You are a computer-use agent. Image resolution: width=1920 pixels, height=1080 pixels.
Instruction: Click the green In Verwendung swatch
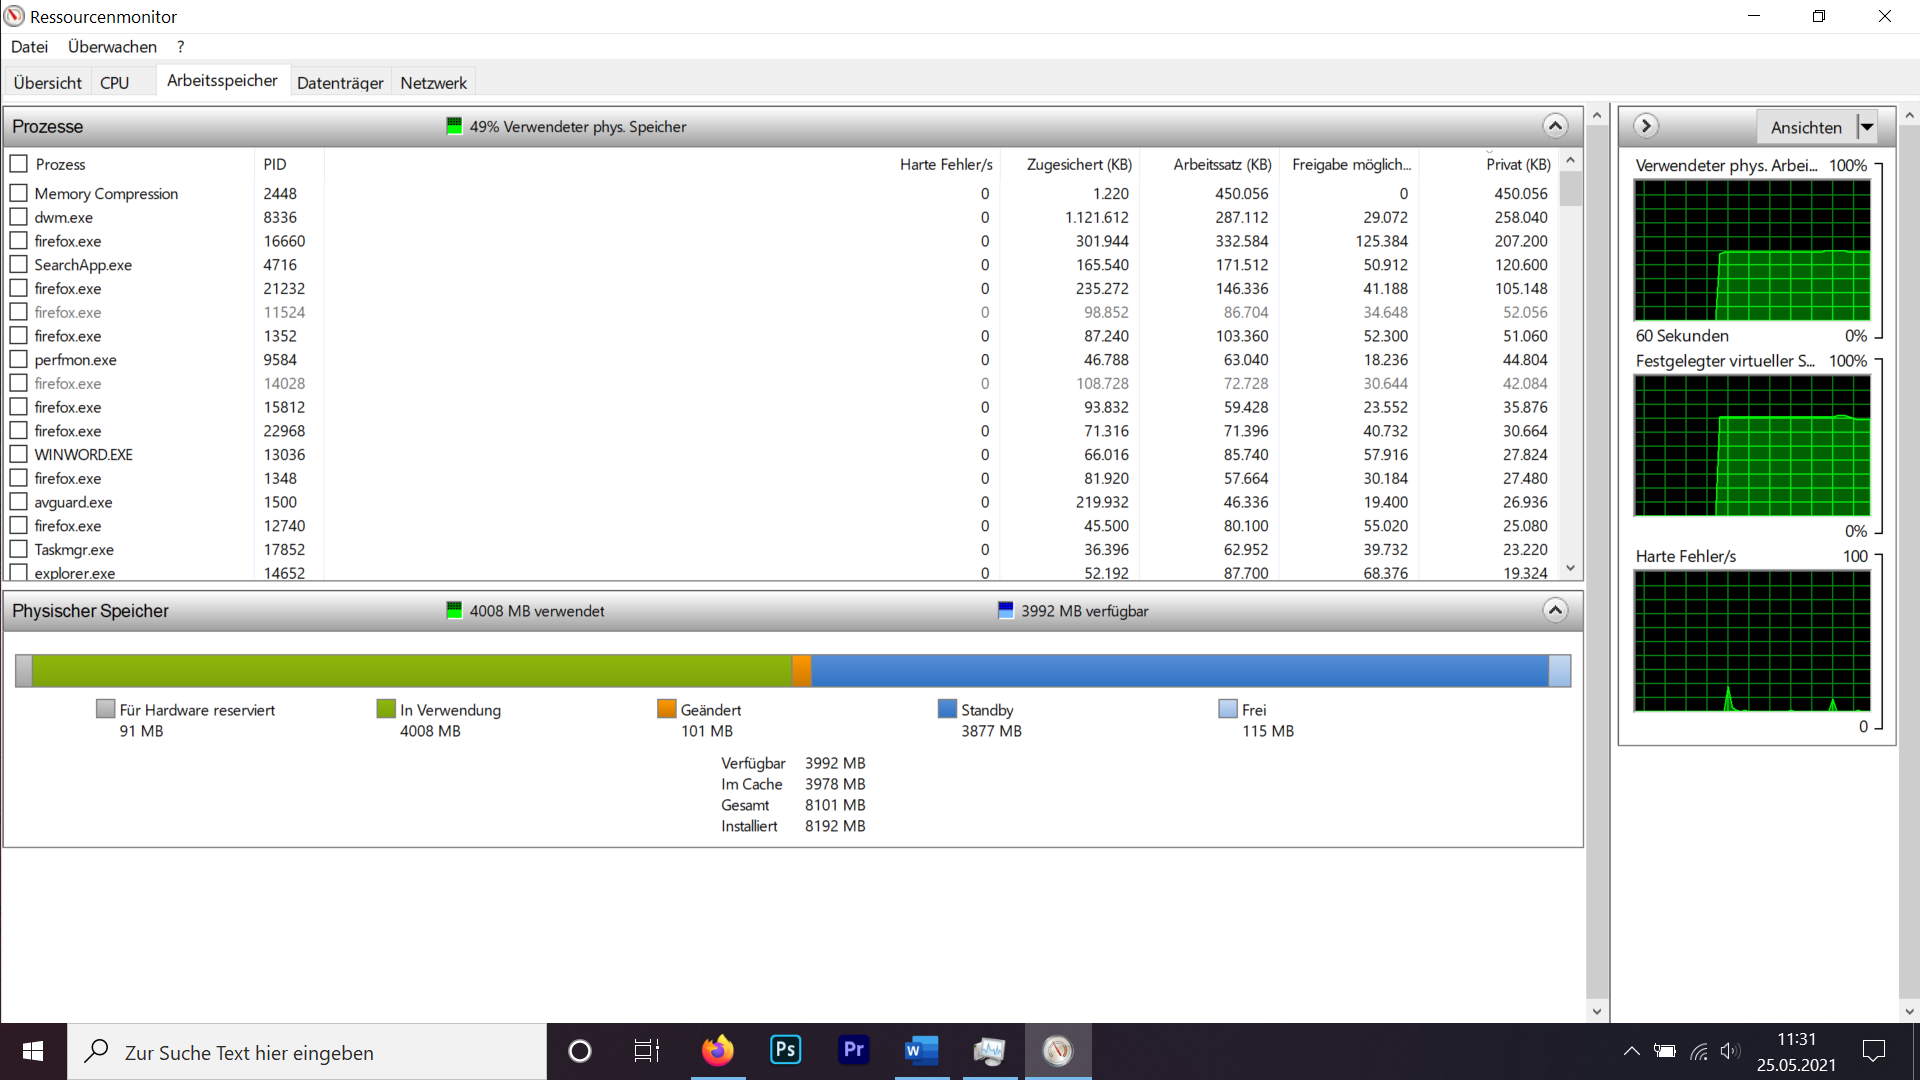click(x=386, y=709)
